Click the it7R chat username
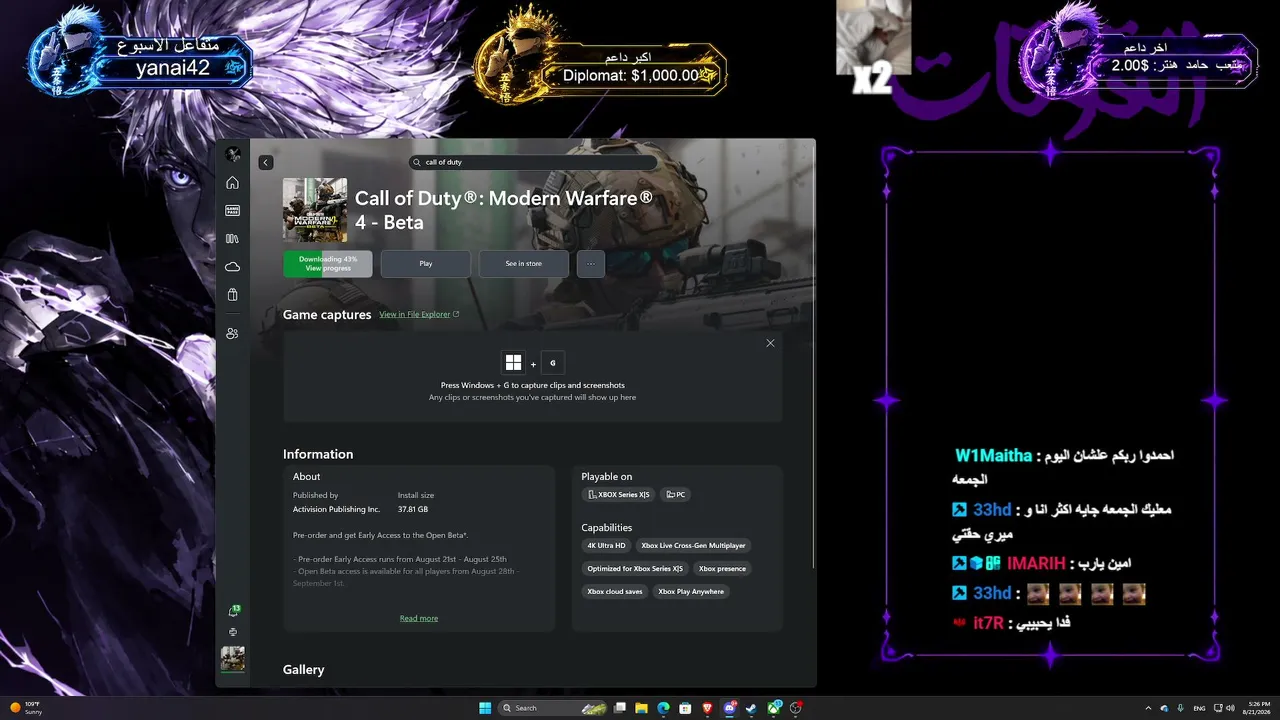 987,623
